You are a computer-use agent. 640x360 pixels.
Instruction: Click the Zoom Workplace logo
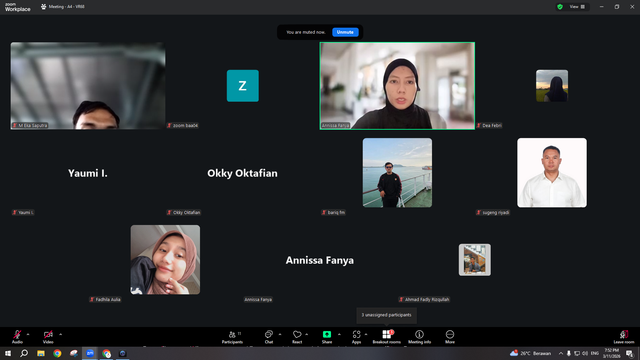pos(18,7)
